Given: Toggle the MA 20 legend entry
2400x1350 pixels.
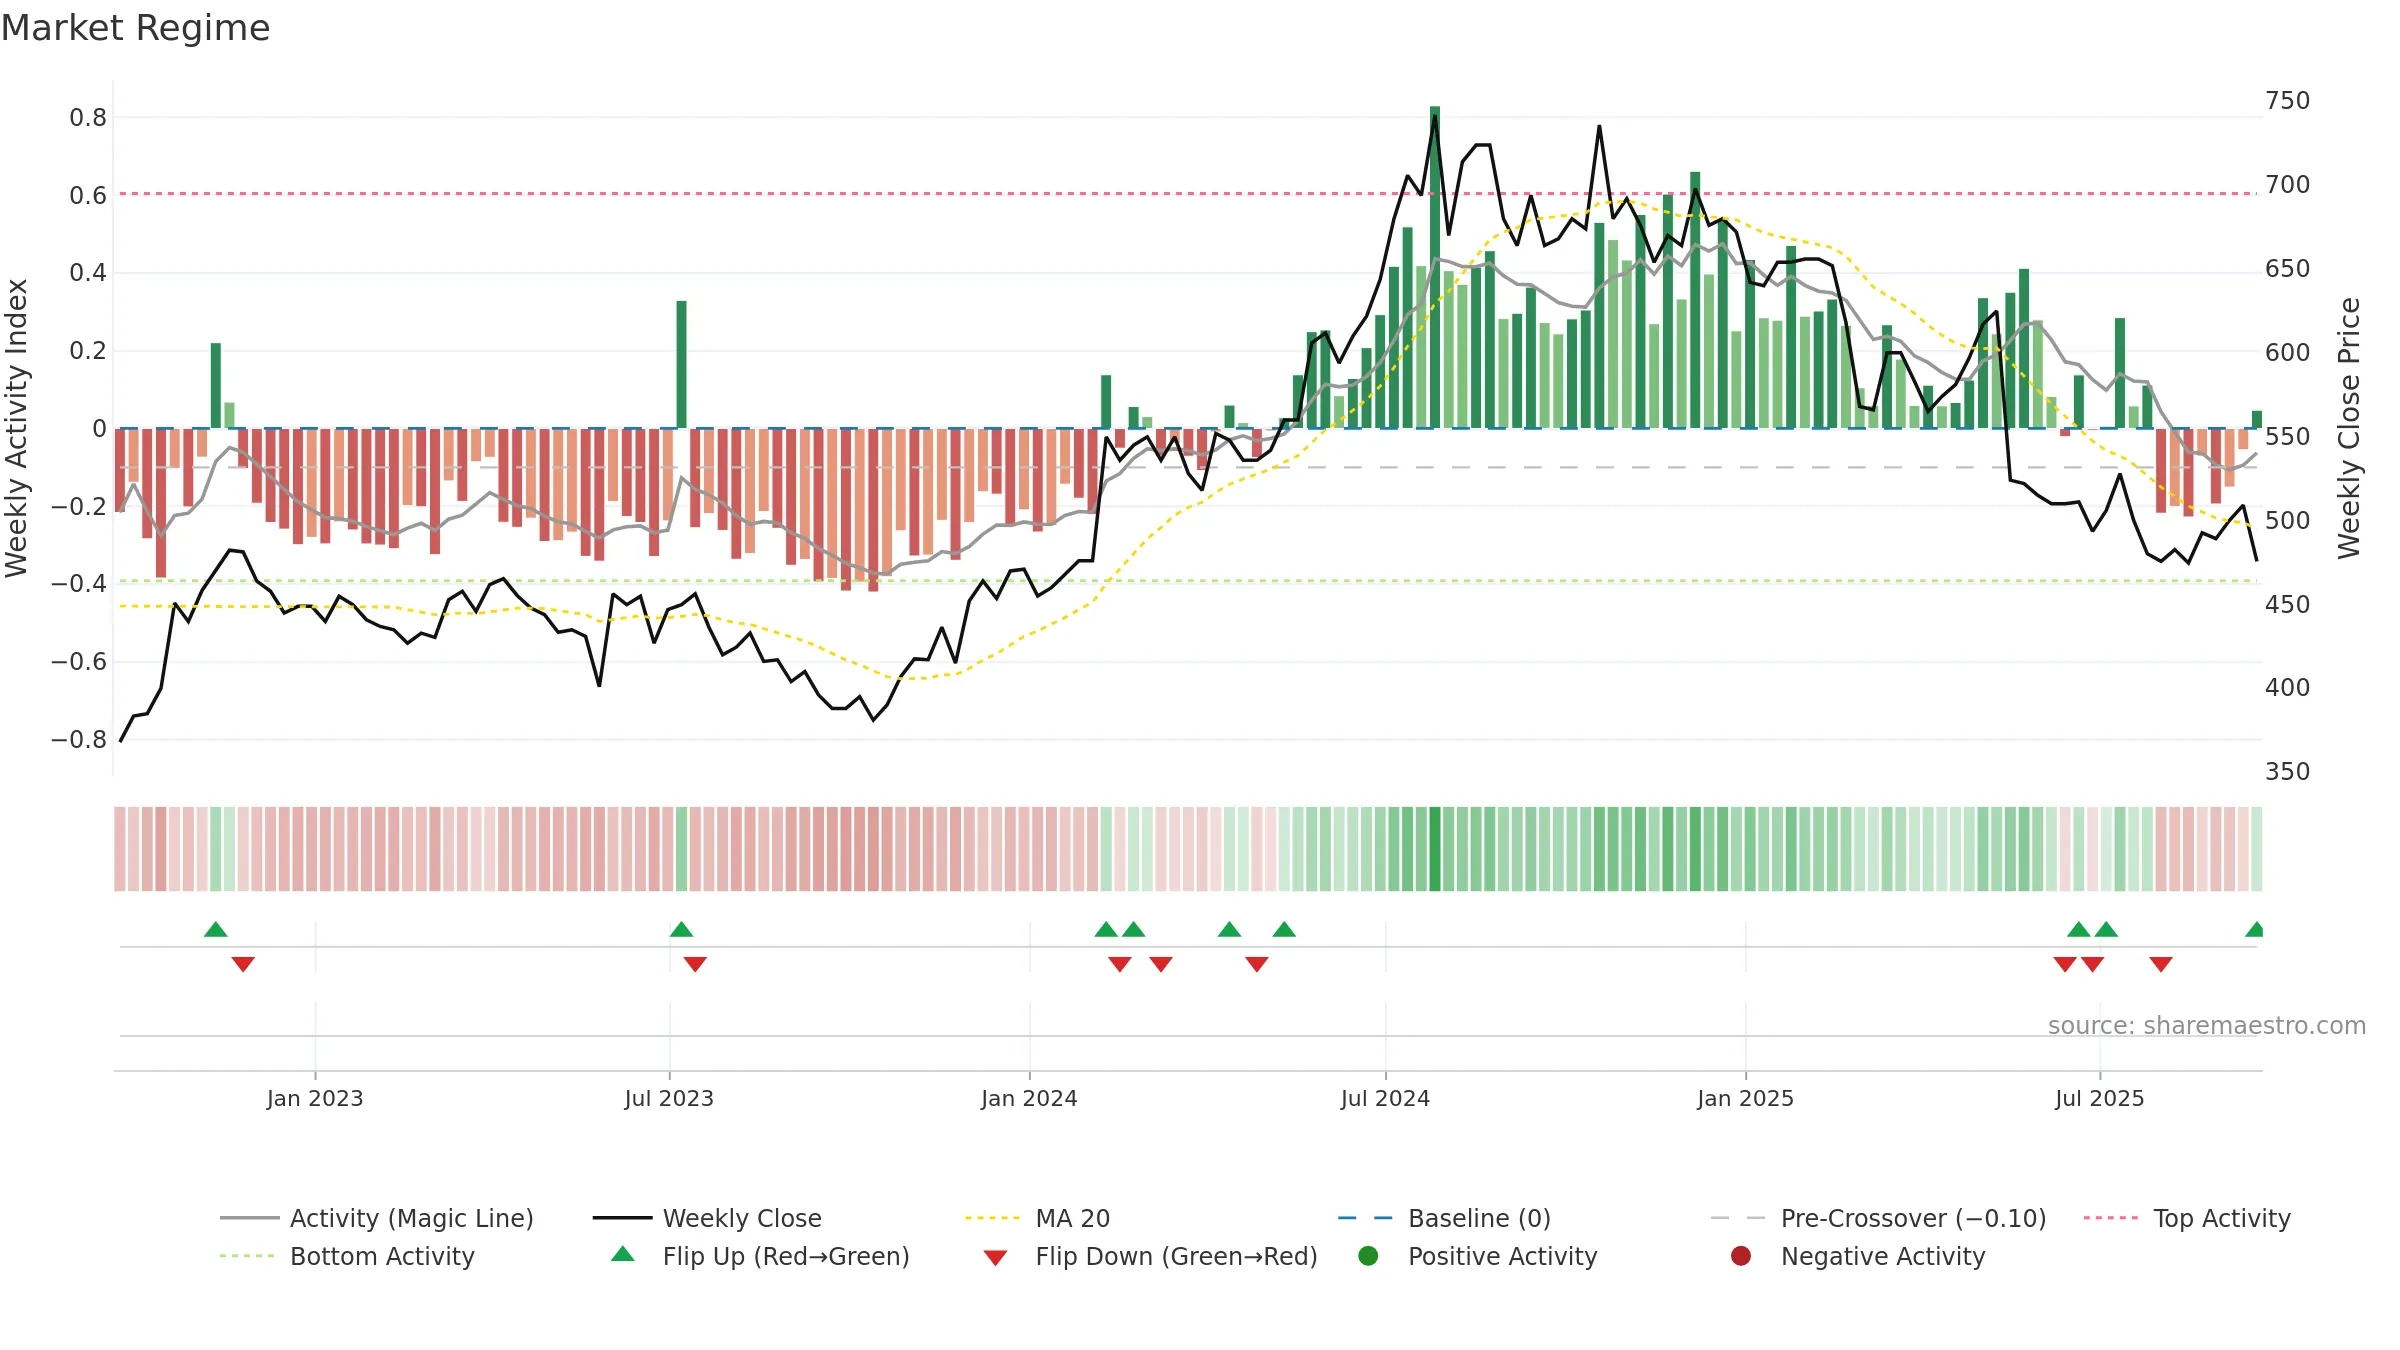Looking at the screenshot, I should 1037,1218.
